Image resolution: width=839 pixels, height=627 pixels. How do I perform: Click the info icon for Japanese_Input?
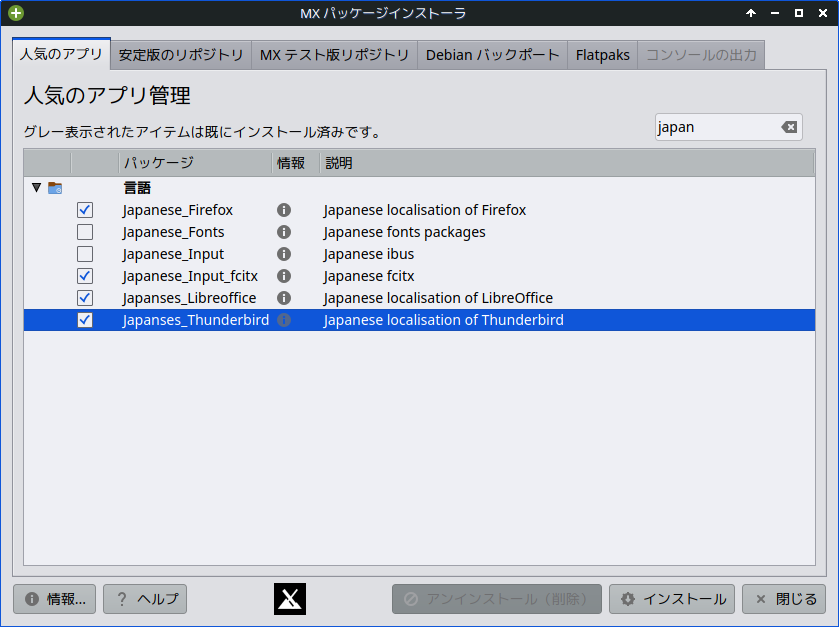tap(284, 254)
